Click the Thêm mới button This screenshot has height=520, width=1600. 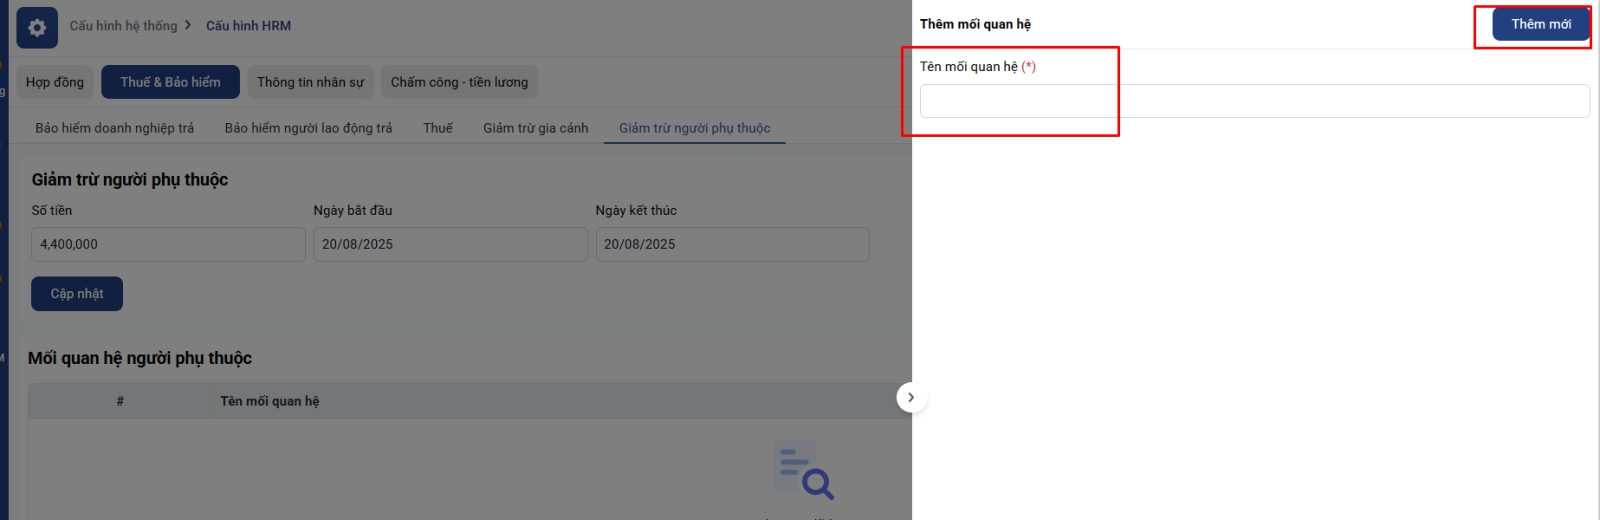tap(1540, 24)
